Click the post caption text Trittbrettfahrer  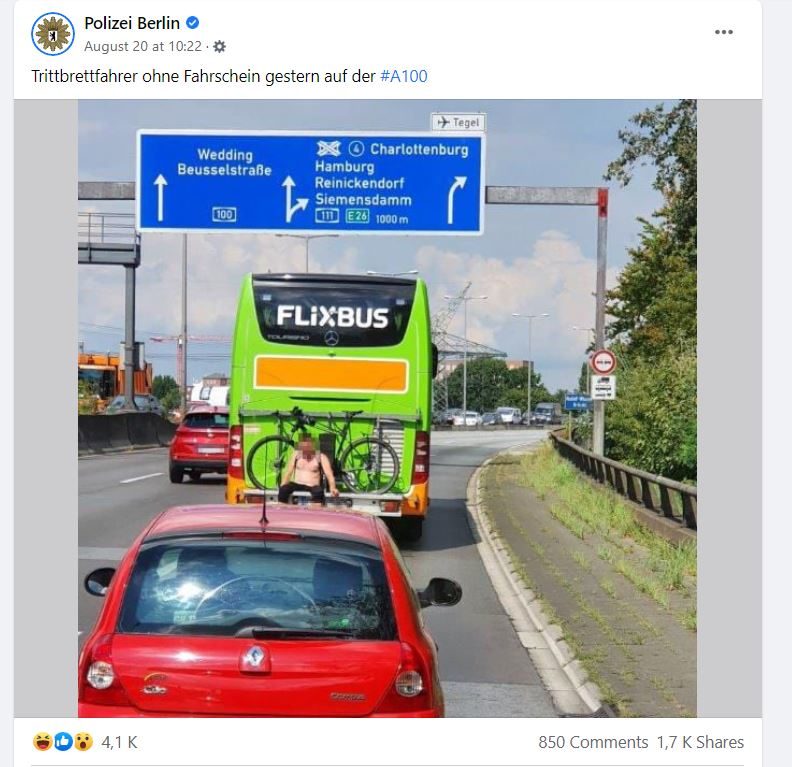[84, 76]
